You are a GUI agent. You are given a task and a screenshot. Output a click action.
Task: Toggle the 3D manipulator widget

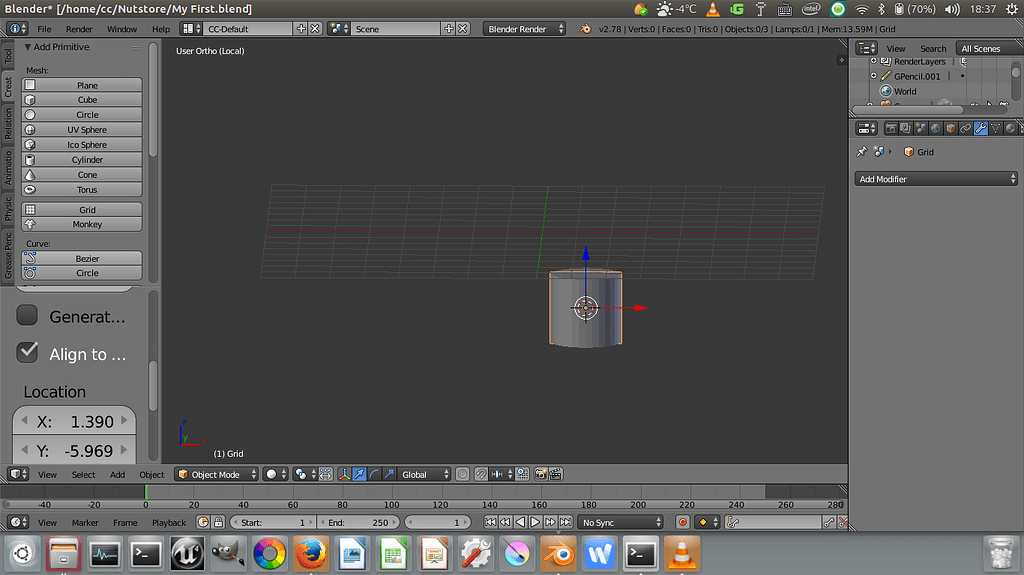click(x=344, y=474)
